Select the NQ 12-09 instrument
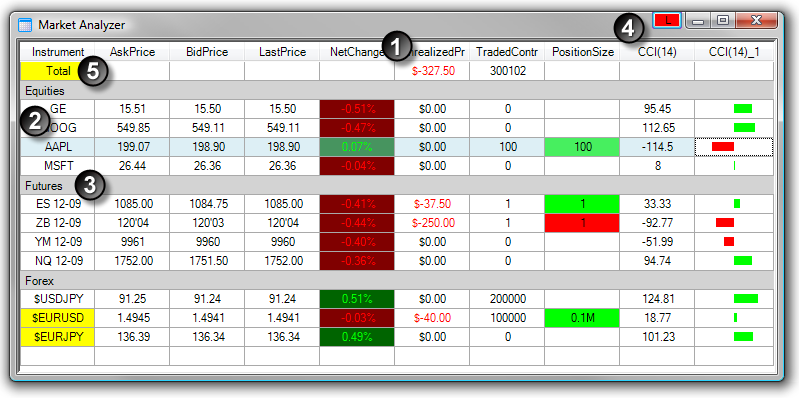799x398 pixels. coord(58,261)
